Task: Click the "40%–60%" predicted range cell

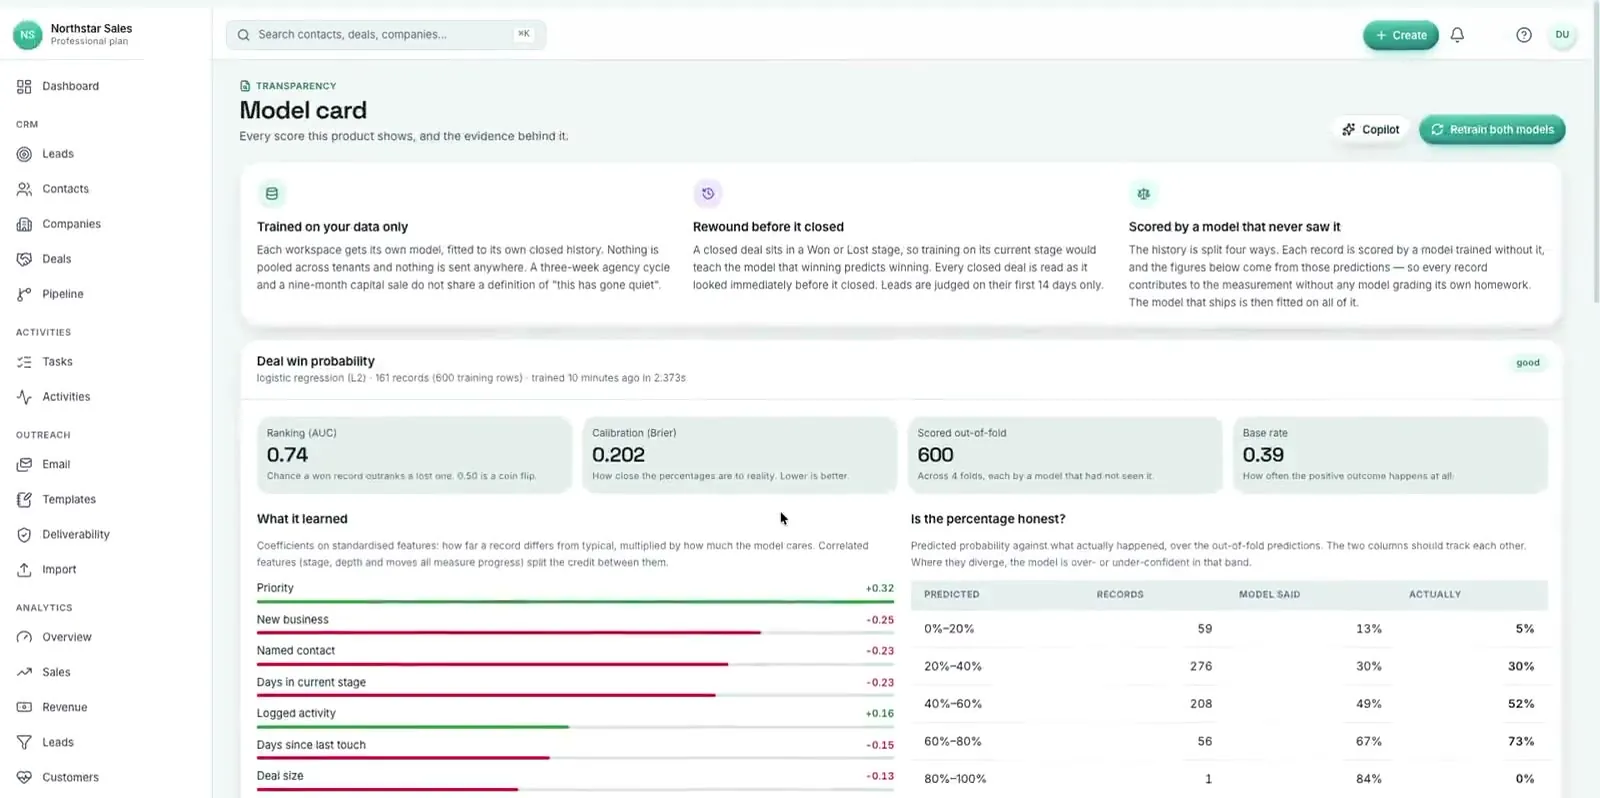Action: pyautogui.click(x=953, y=704)
